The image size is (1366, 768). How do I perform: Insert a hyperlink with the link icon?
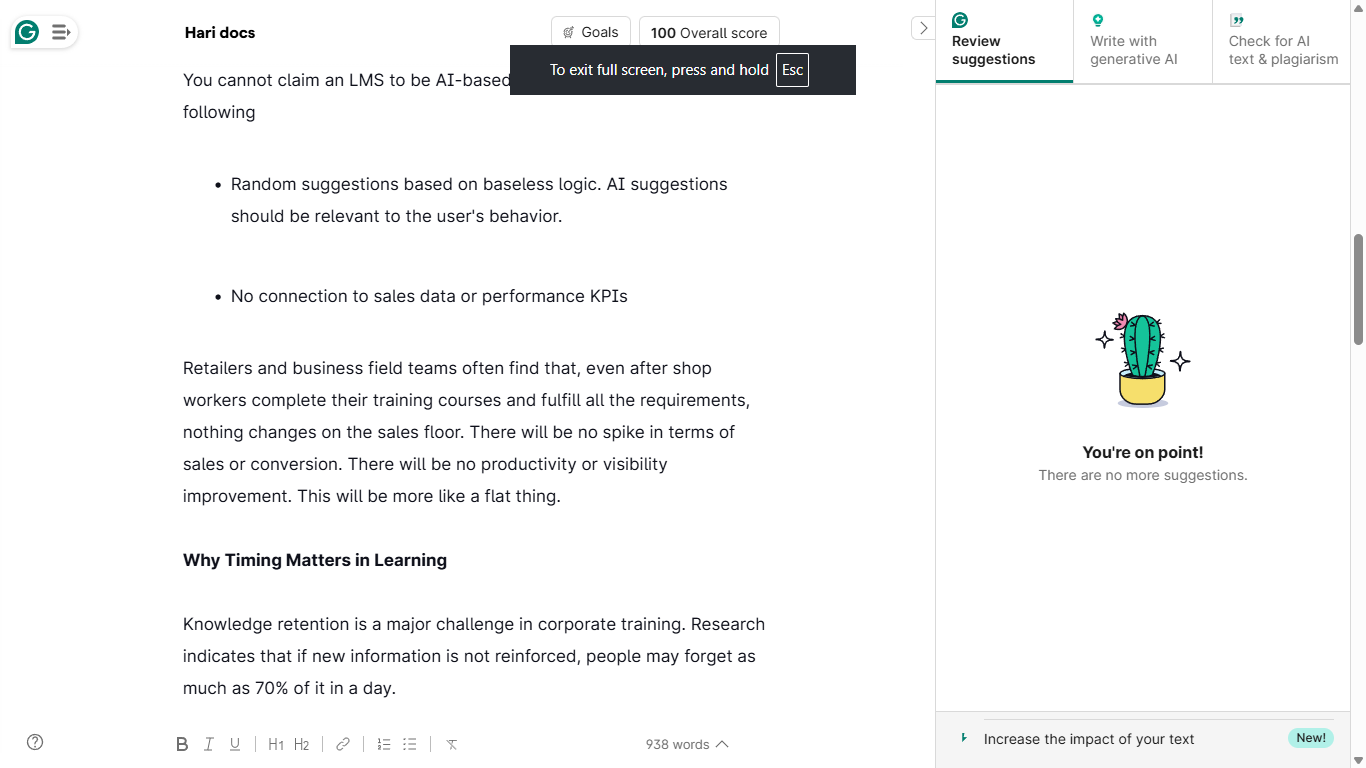(x=343, y=744)
